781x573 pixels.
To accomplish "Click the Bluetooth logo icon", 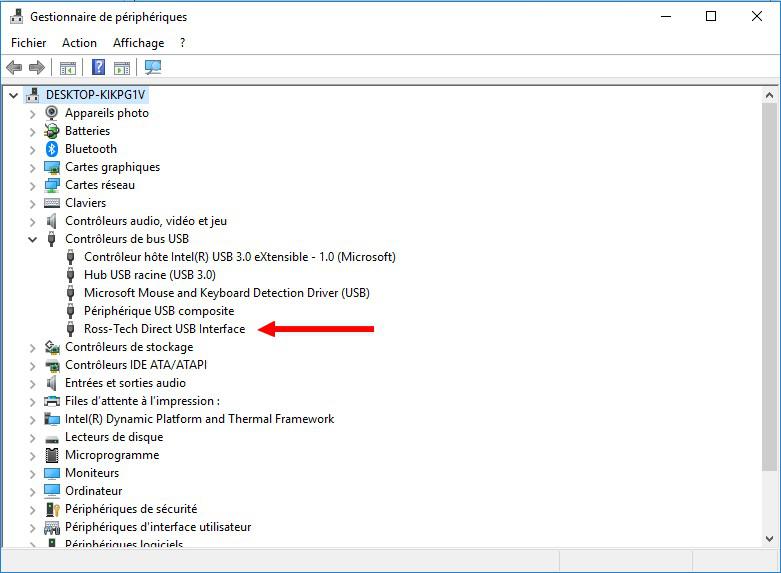I will (52, 149).
